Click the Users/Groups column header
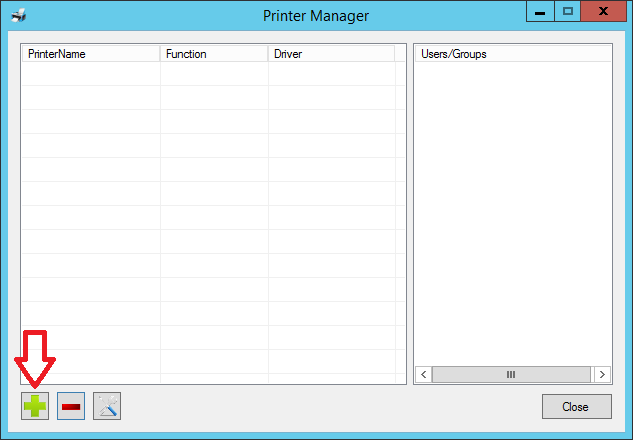This screenshot has height=440, width=633. pyautogui.click(x=512, y=54)
